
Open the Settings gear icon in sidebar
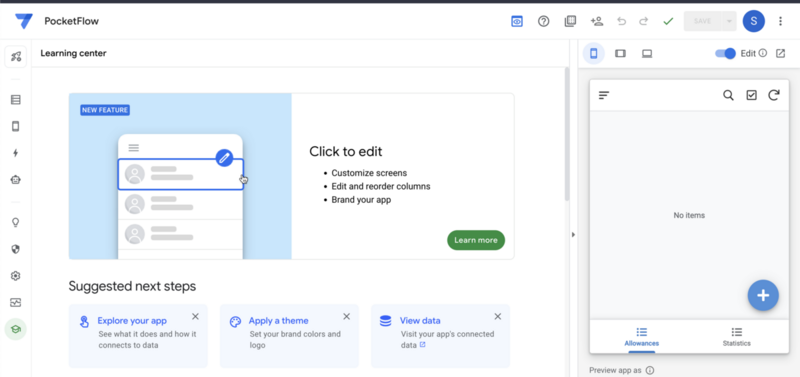pyautogui.click(x=16, y=276)
